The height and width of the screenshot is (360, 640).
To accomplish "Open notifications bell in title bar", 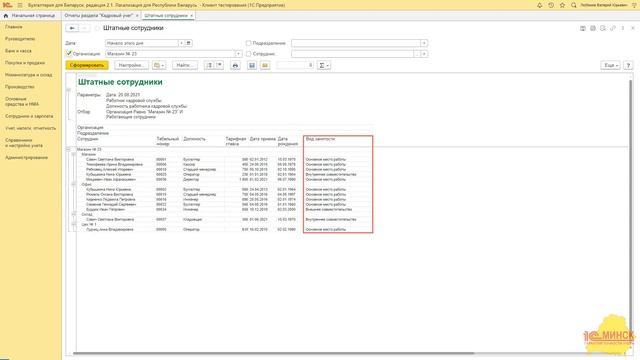I will tap(540, 5).
